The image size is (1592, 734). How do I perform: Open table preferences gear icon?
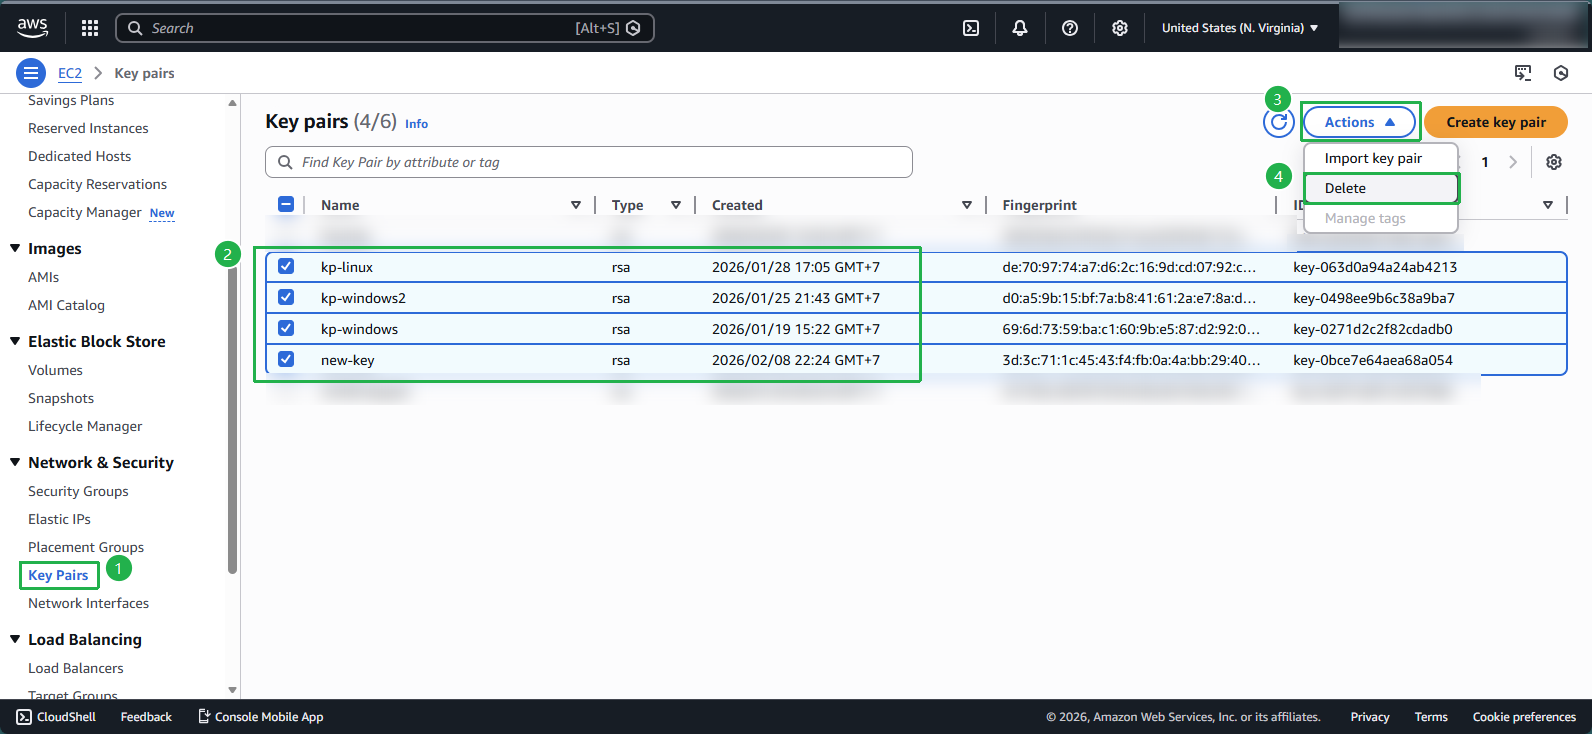tap(1554, 162)
